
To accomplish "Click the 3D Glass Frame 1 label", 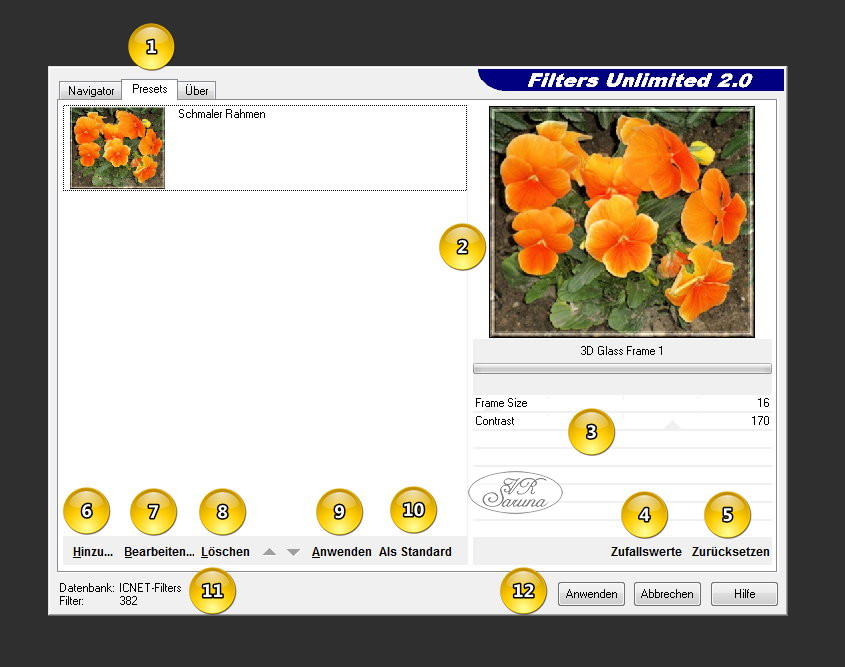I will 622,351.
